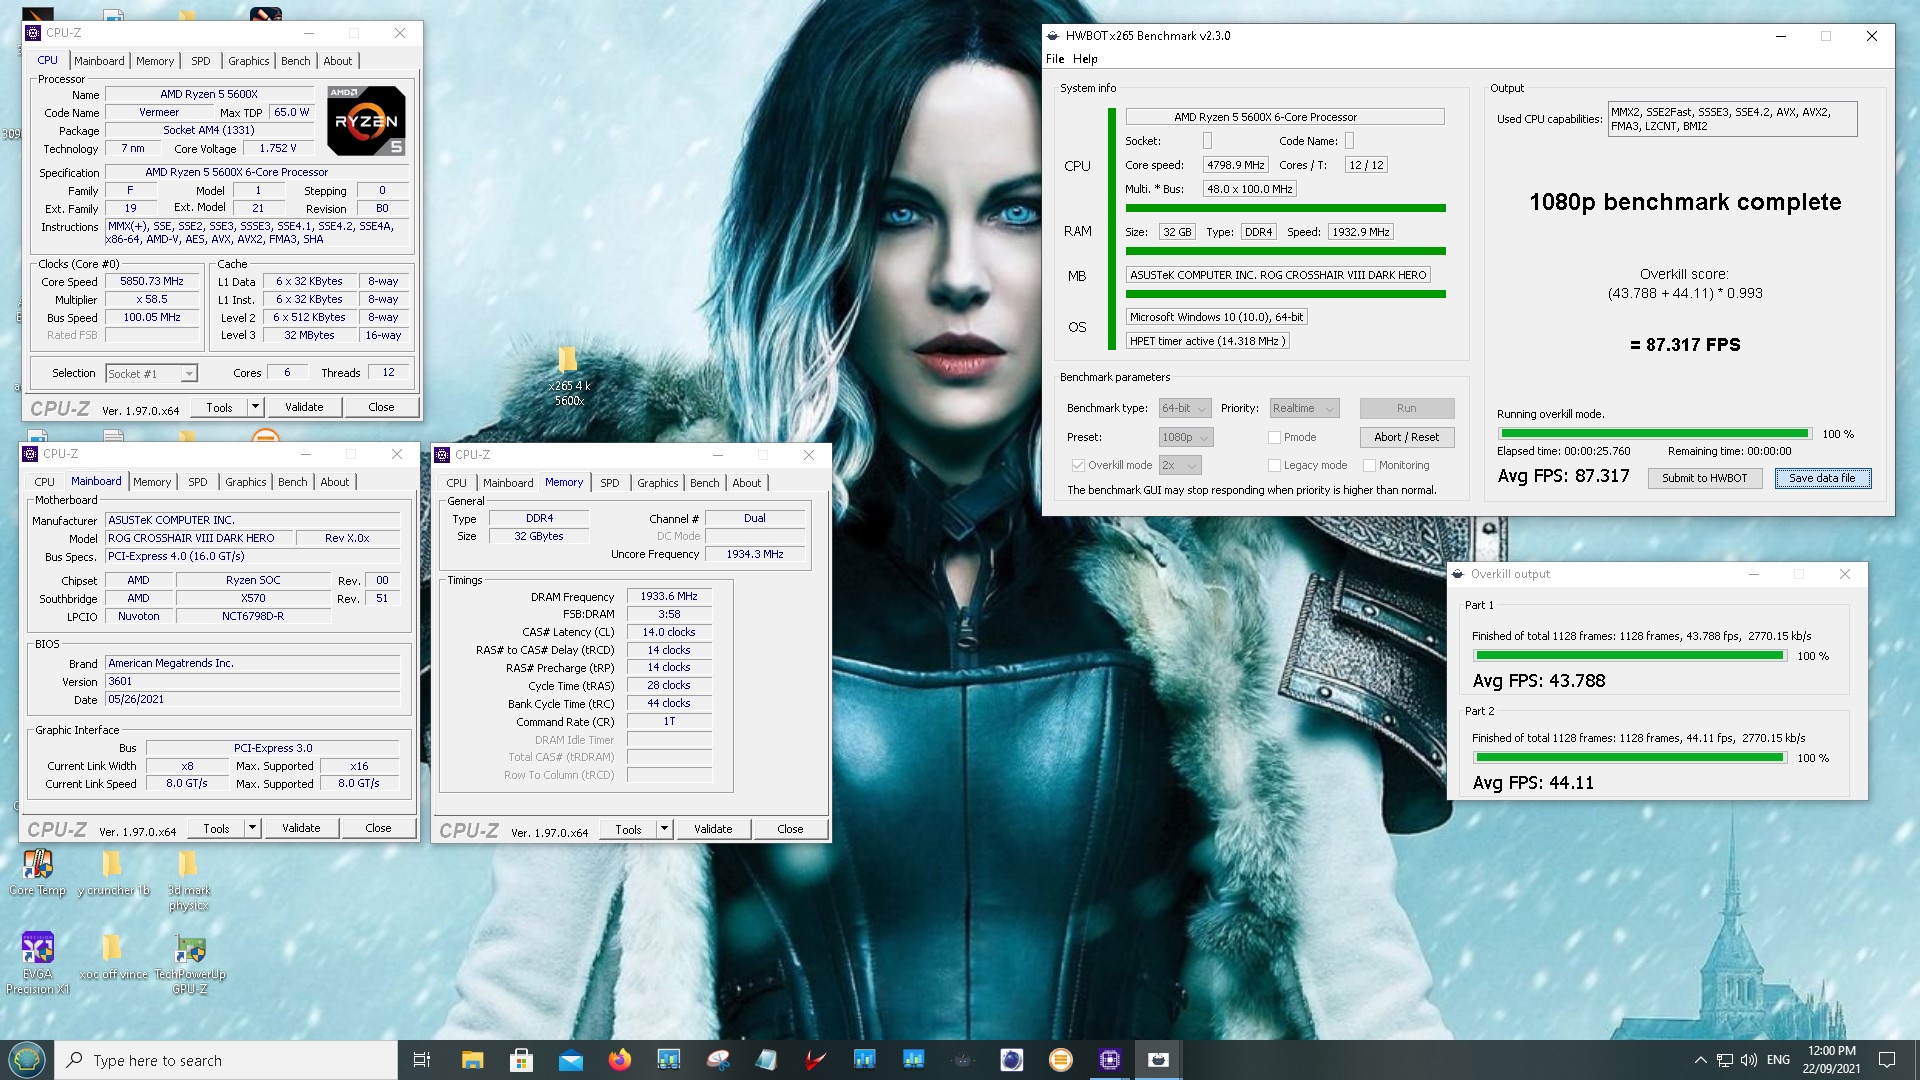Click Save data file button
The height and width of the screenshot is (1080, 1920).
pos(1822,478)
